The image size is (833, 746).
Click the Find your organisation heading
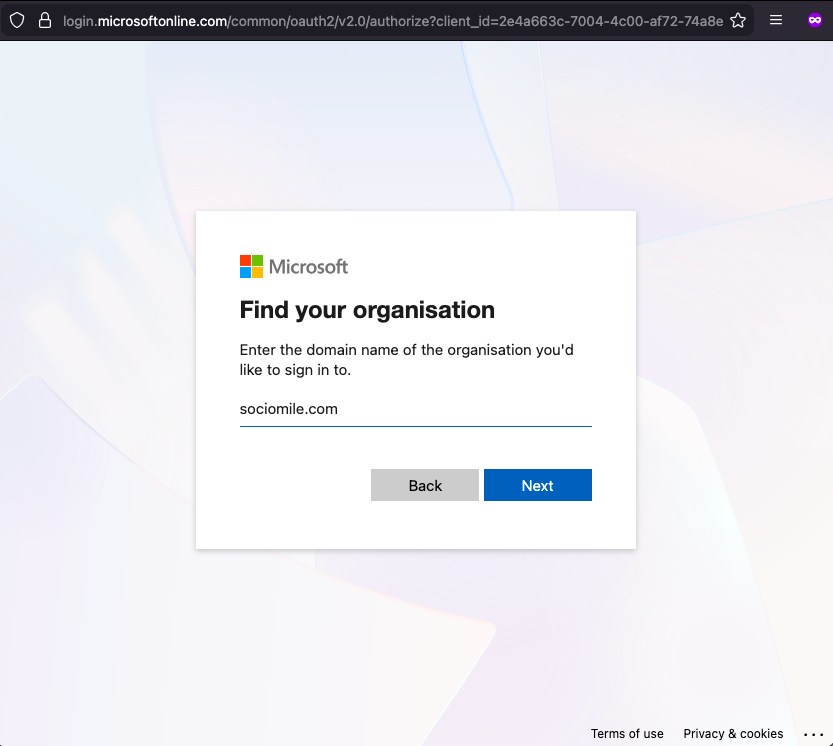click(367, 310)
